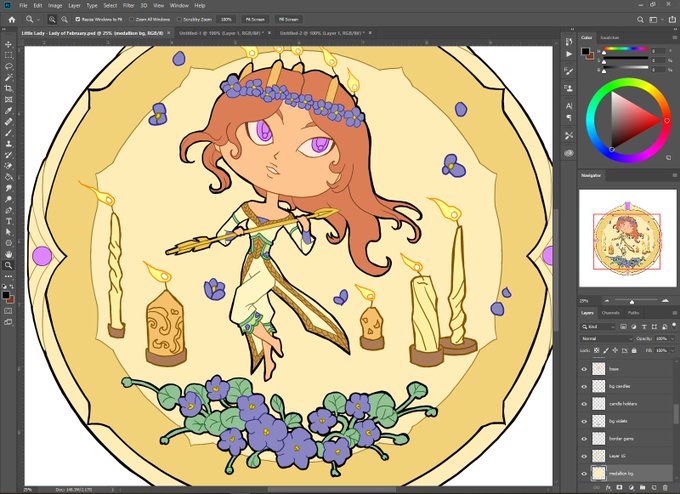Select the Brush tool
The image size is (680, 494).
[8, 133]
